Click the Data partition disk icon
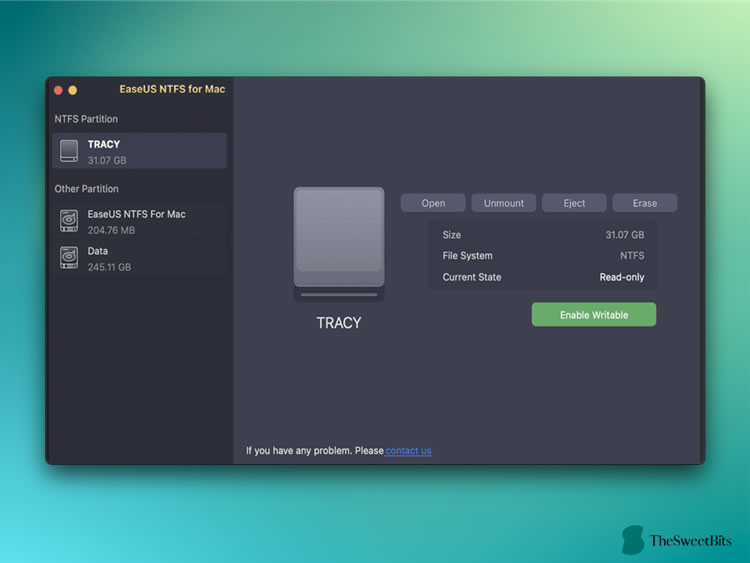 [69, 258]
